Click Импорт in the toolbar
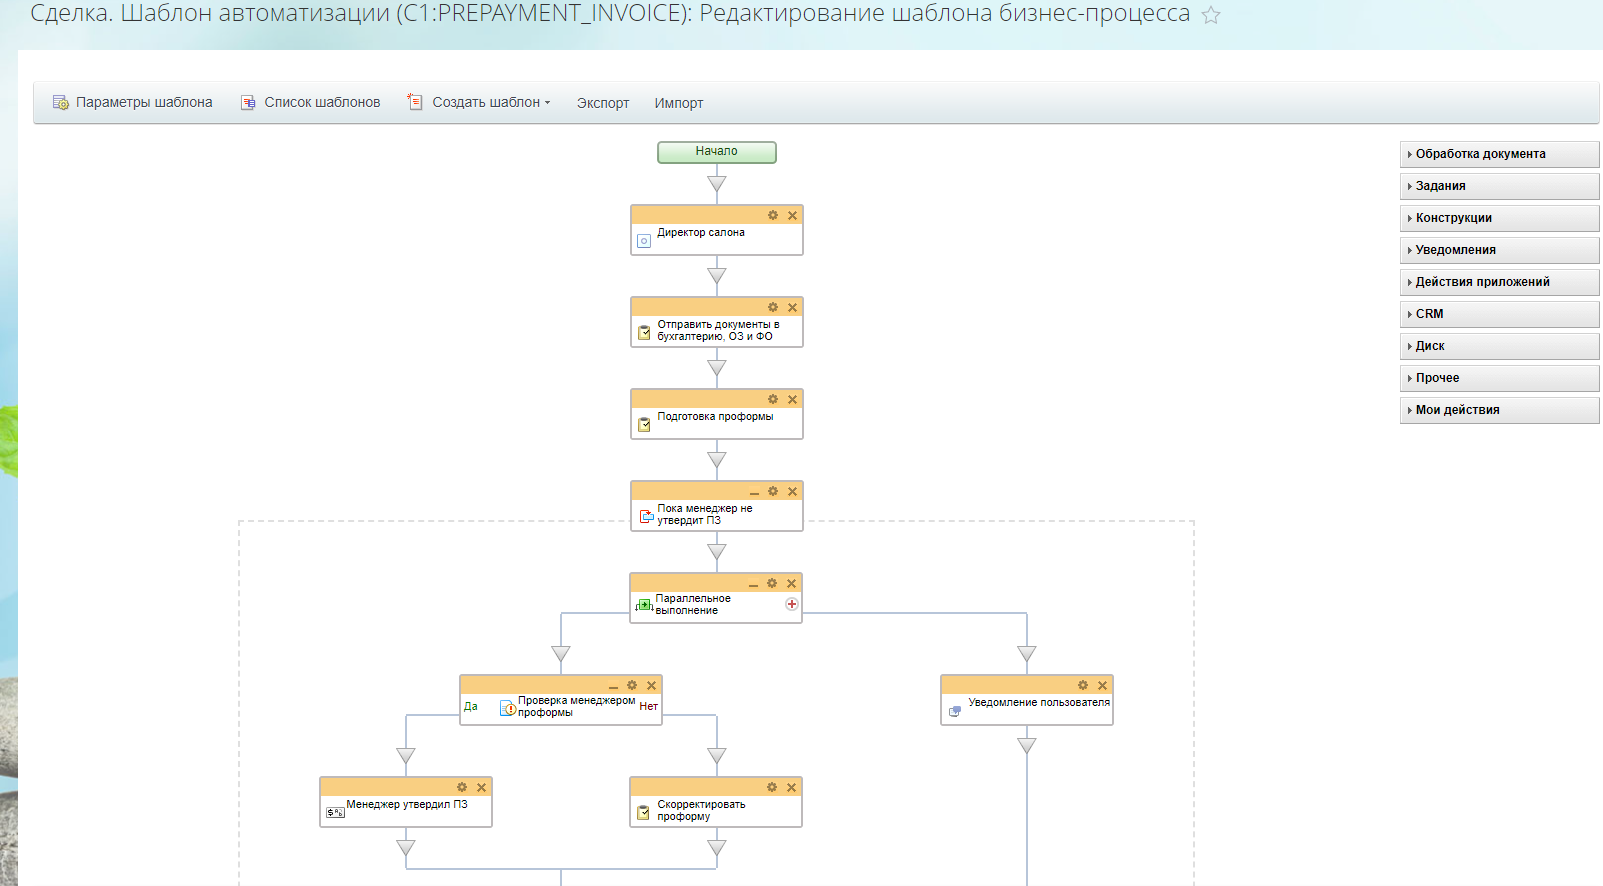This screenshot has width=1603, height=886. [x=678, y=103]
